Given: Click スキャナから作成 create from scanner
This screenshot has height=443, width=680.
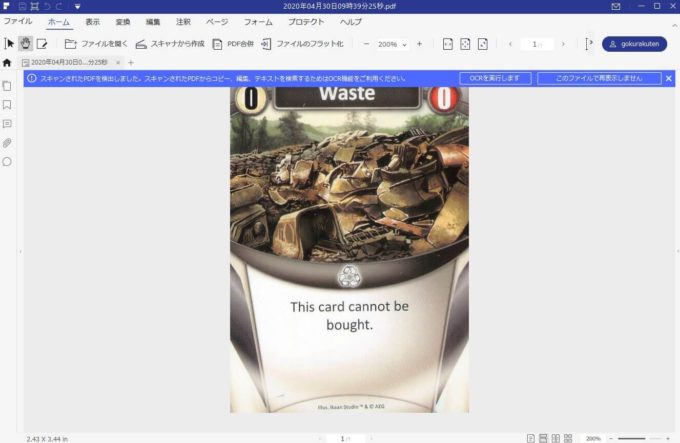Looking at the screenshot, I should click(170, 44).
